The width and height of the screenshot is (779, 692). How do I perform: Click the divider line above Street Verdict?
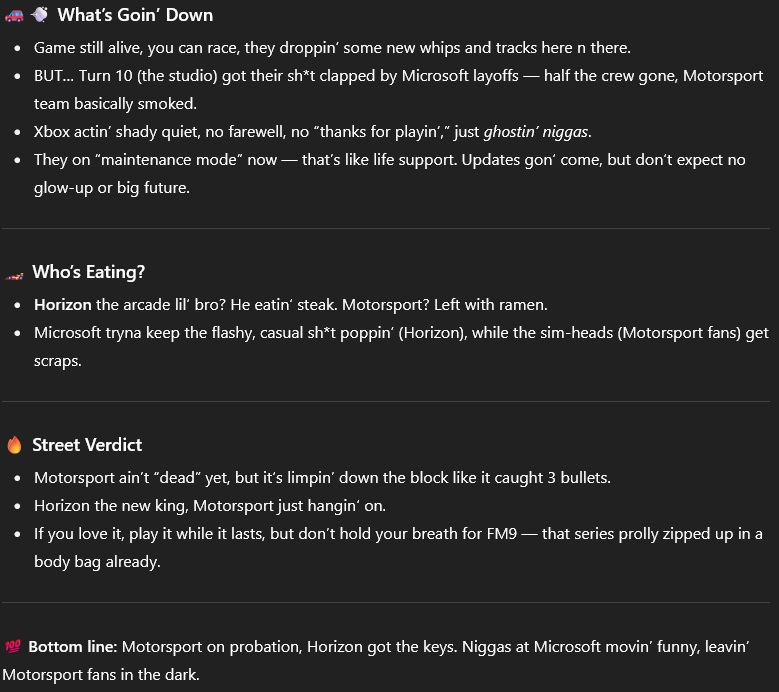click(386, 401)
